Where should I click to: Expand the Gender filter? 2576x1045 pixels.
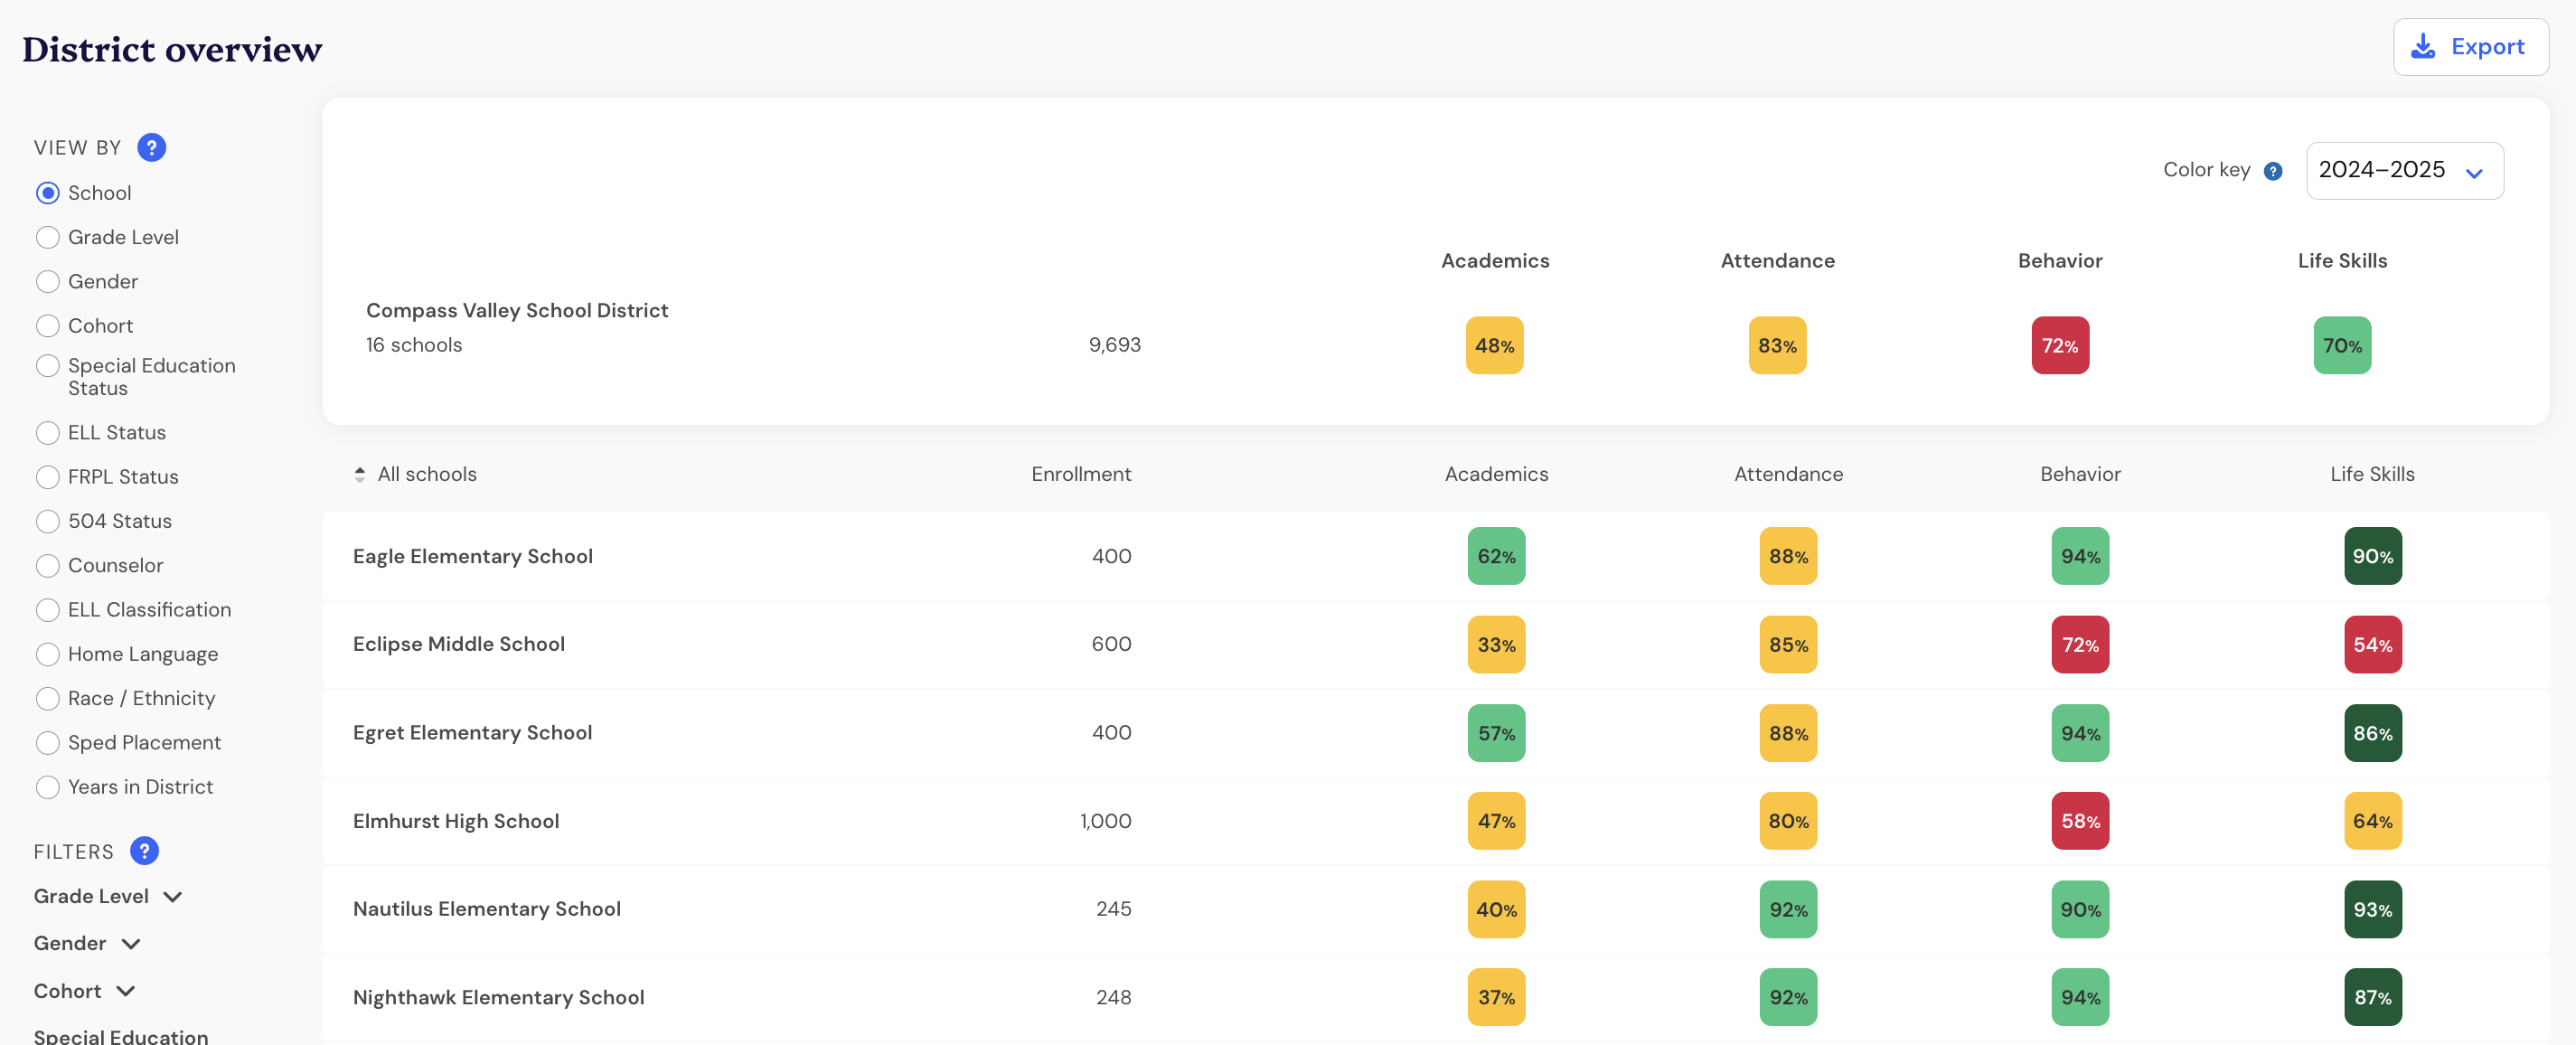tap(87, 943)
